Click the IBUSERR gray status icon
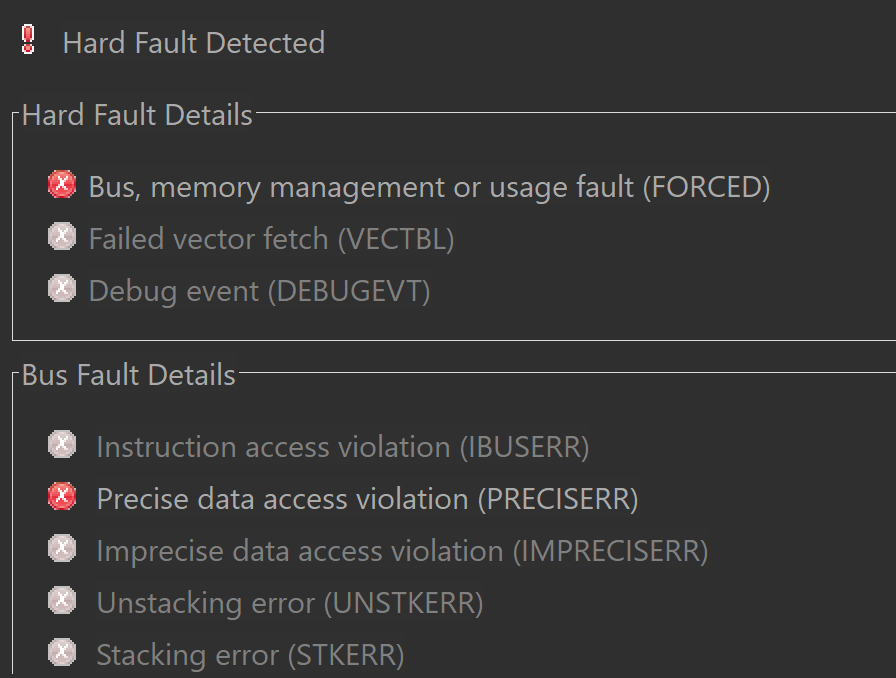 [62, 444]
